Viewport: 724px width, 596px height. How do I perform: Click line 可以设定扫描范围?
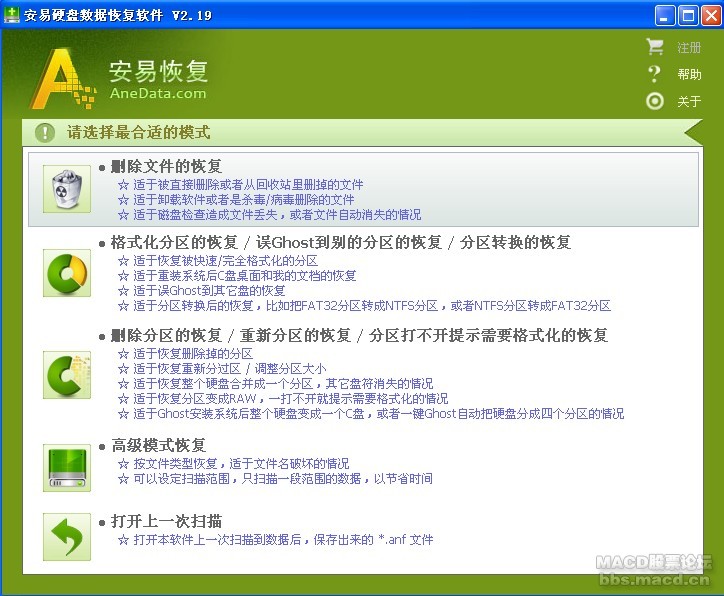(283, 478)
